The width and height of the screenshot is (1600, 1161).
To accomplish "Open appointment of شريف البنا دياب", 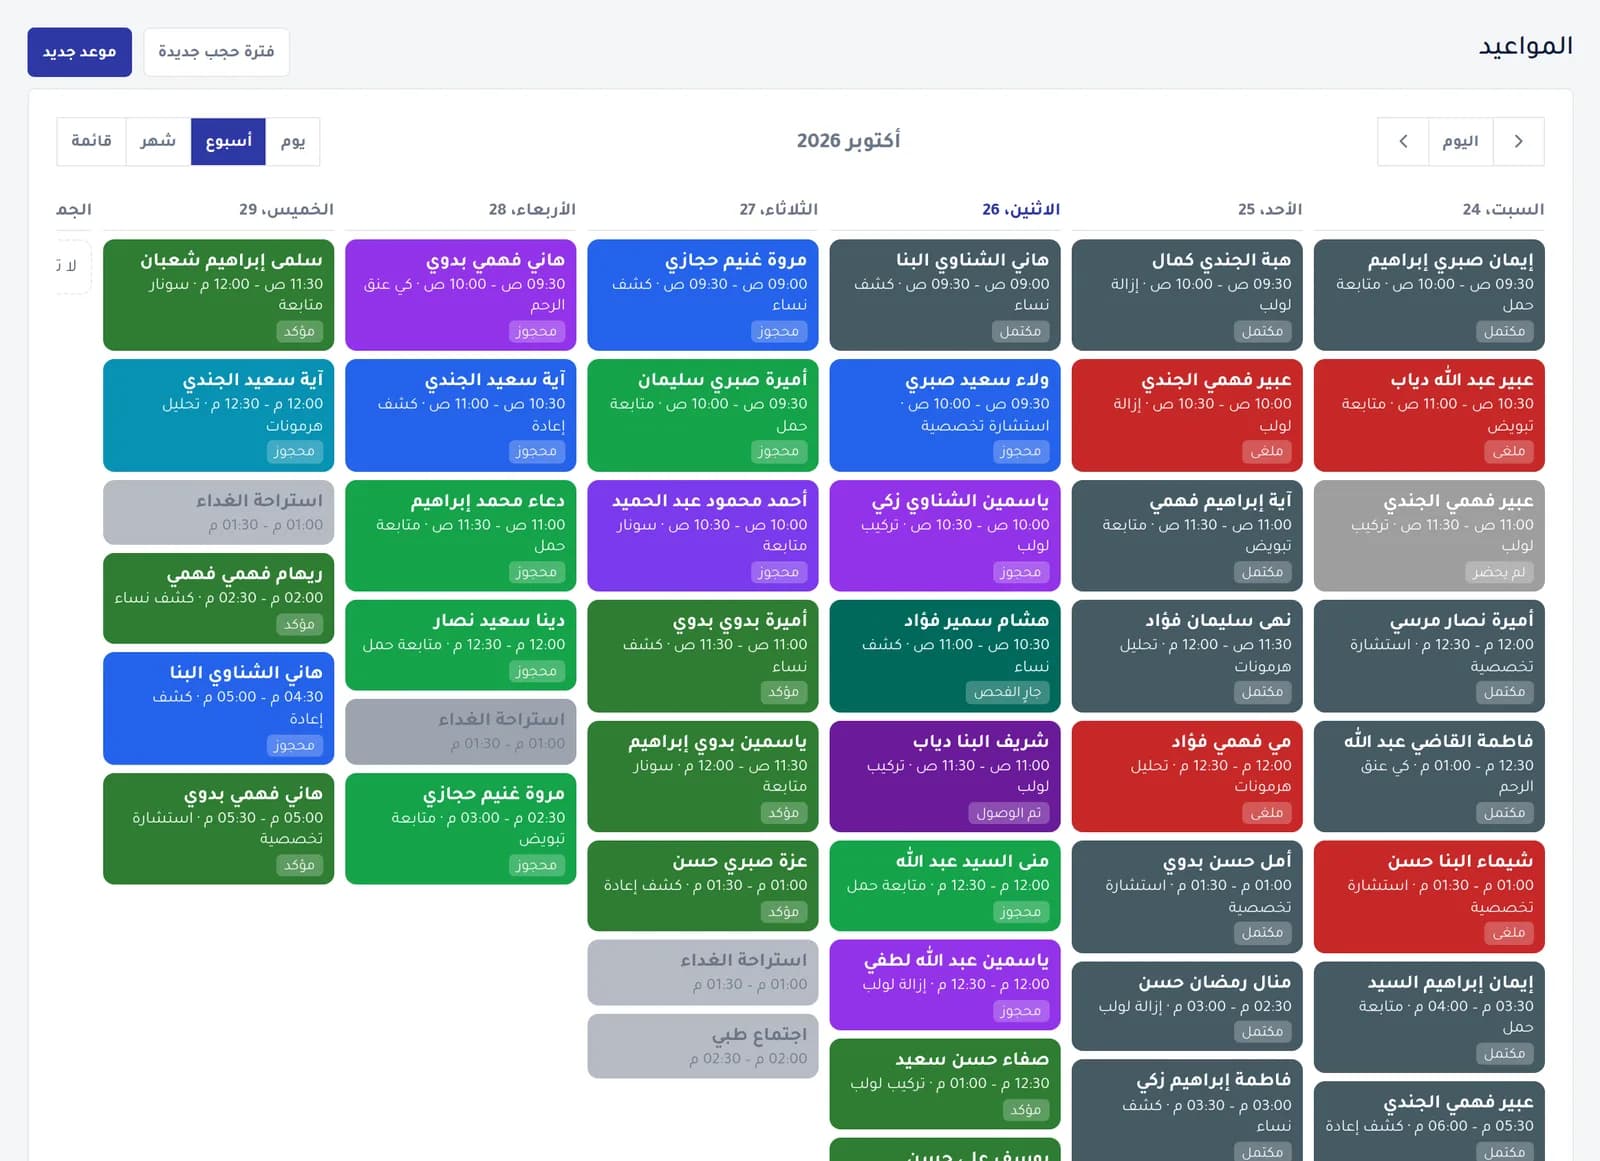I will (x=945, y=776).
